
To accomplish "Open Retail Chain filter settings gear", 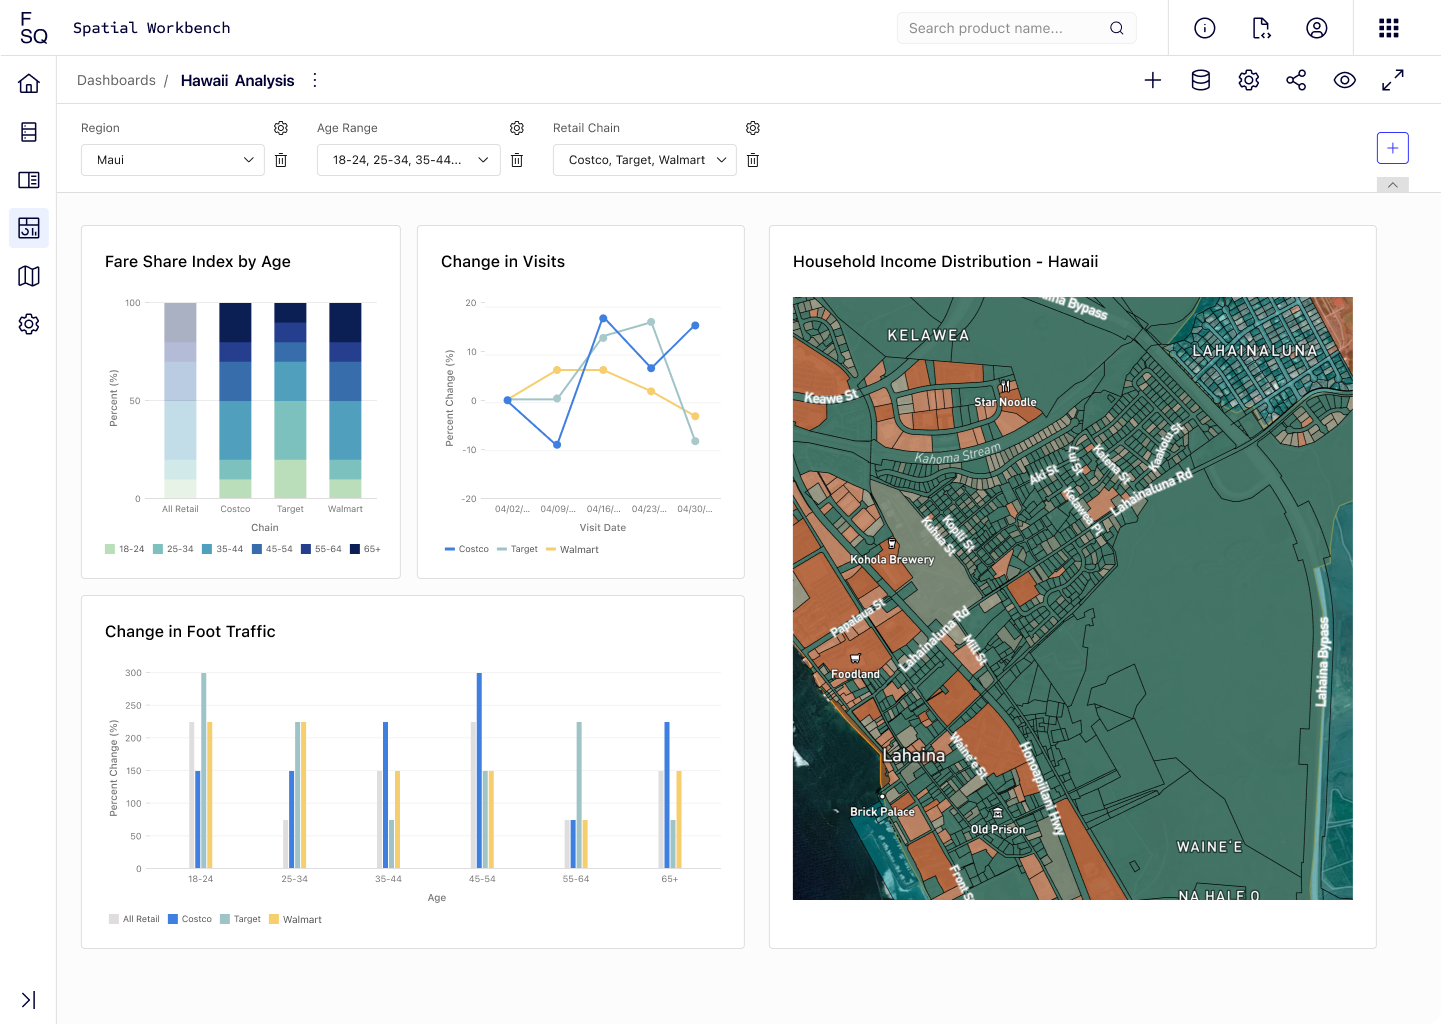I will (753, 128).
